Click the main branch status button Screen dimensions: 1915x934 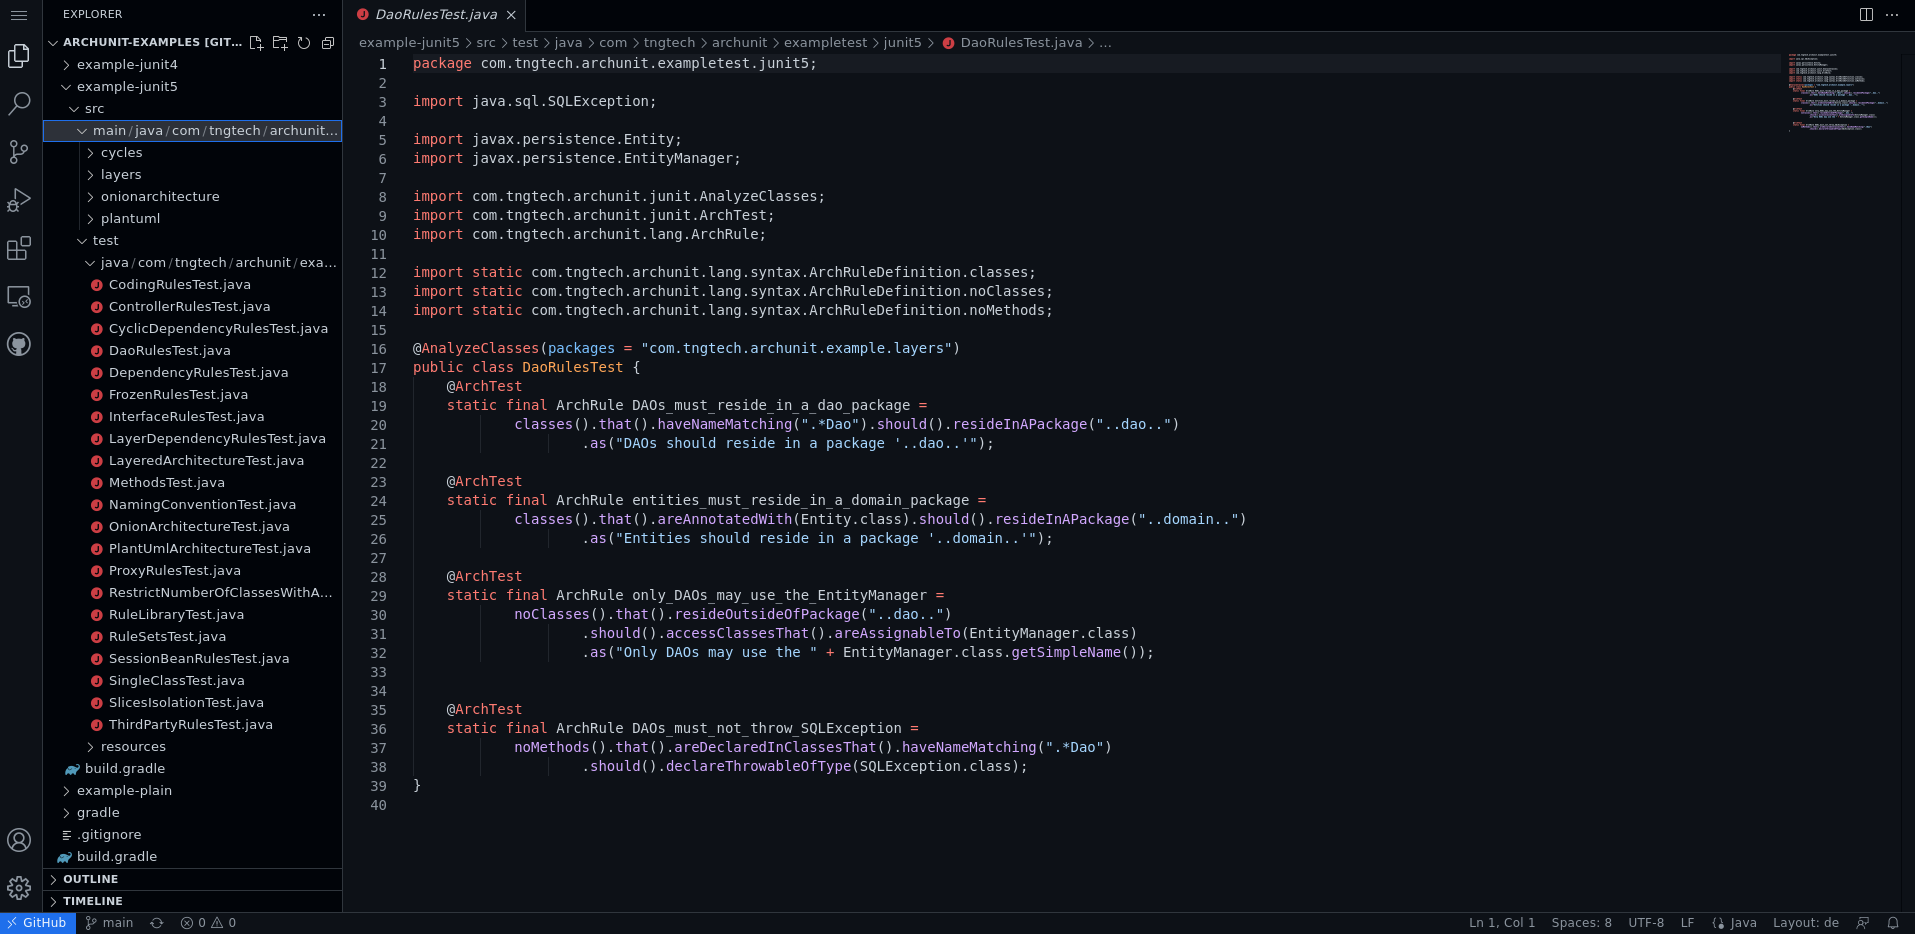click(109, 923)
